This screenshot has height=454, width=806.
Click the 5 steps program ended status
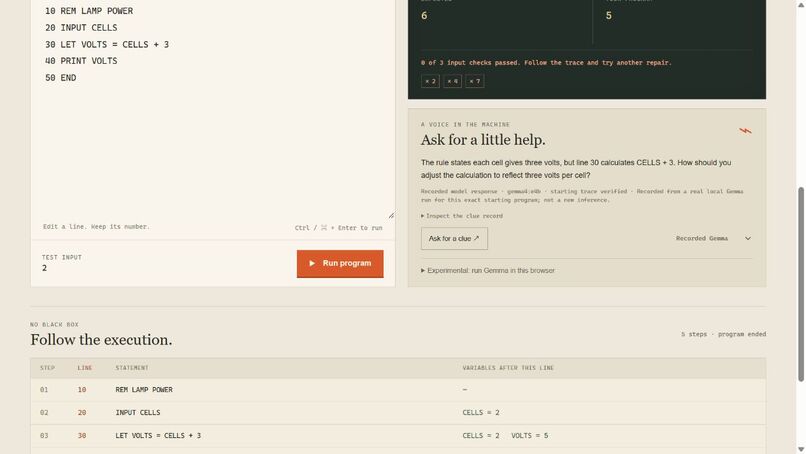tap(724, 334)
